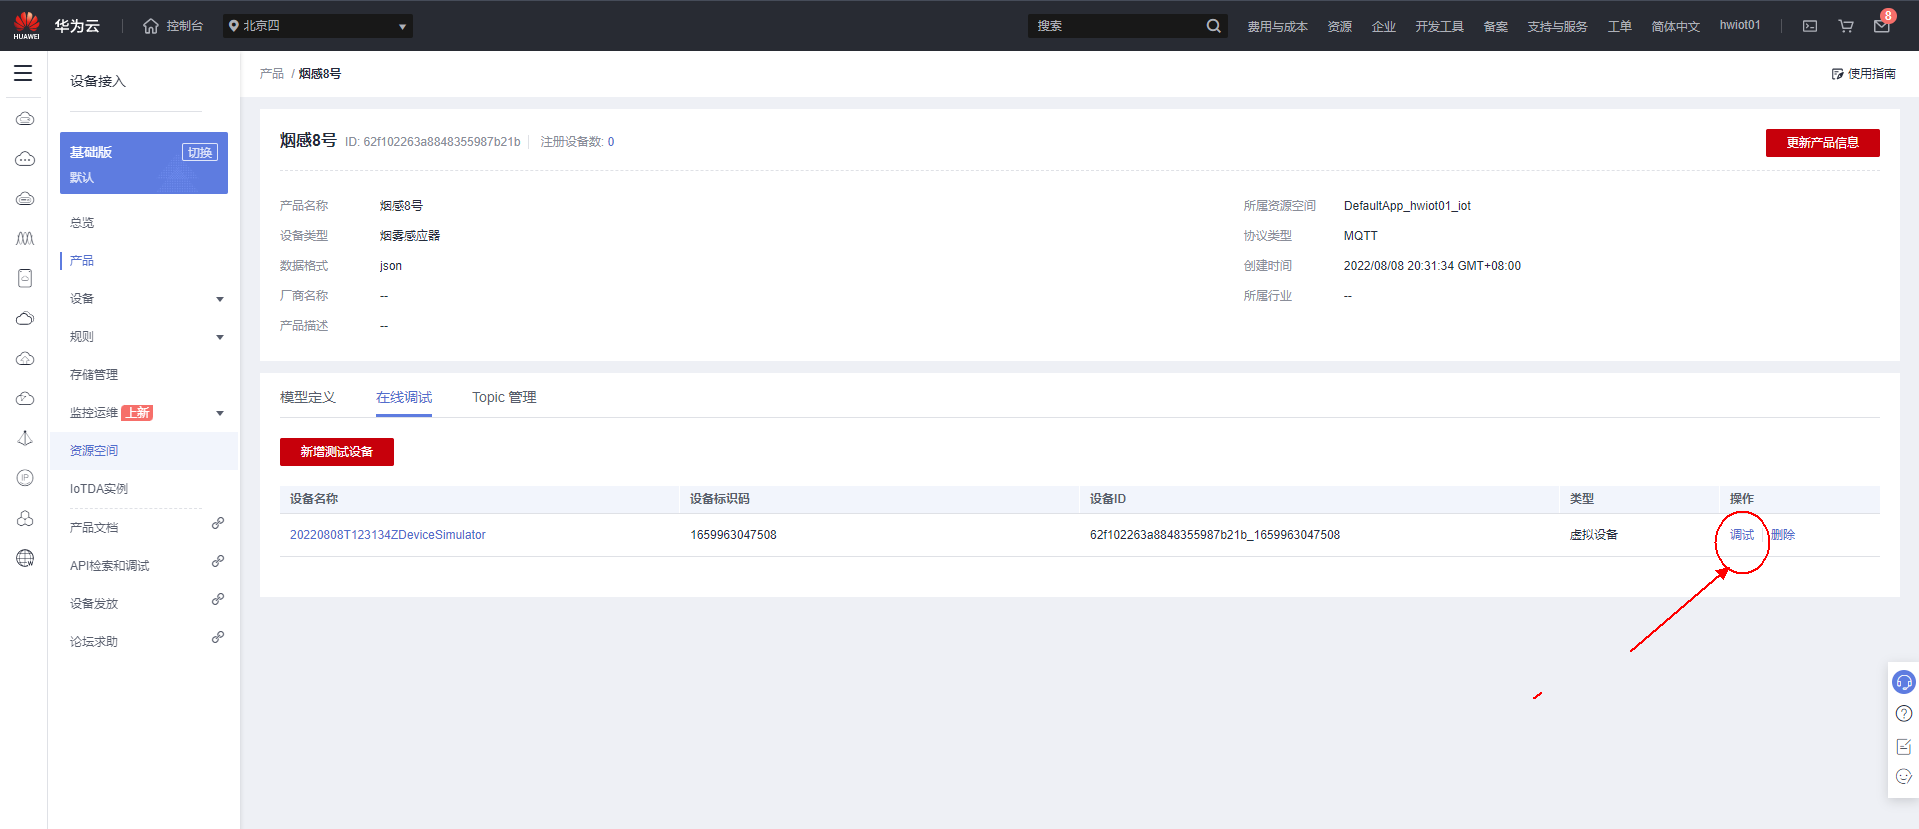Viewport: 1919px width, 829px height.
Task: Open the 资源 top menu
Action: (1339, 27)
